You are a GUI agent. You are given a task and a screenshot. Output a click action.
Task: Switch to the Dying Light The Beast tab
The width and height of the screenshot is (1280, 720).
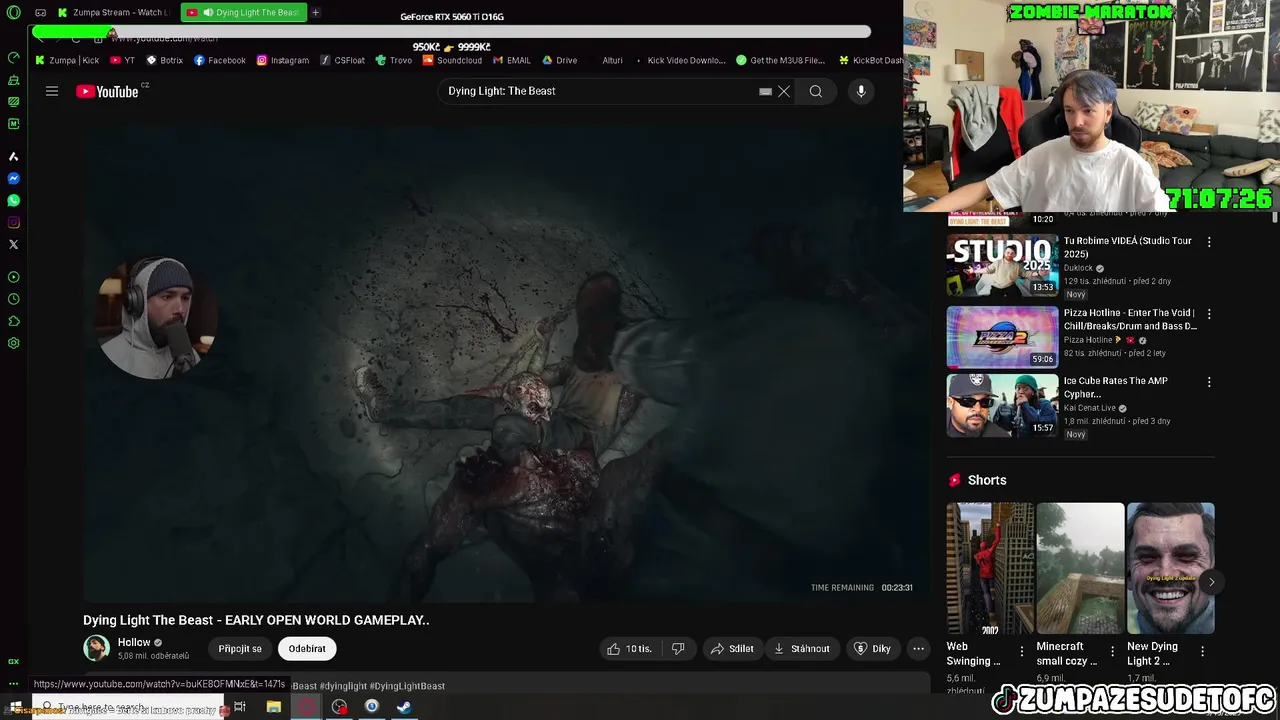244,13
